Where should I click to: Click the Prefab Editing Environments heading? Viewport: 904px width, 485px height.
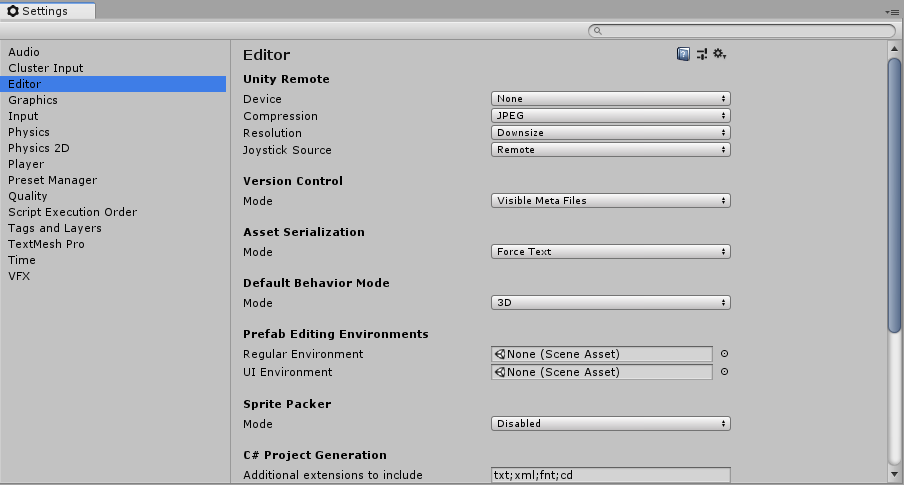pyautogui.click(x=336, y=334)
